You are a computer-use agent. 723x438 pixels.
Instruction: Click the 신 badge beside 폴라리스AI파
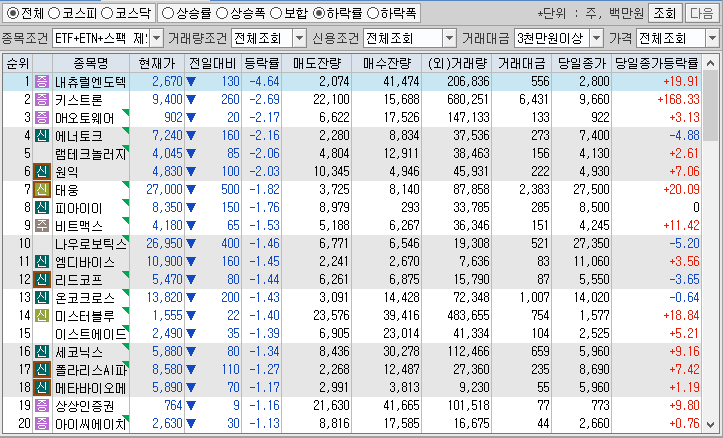point(42,369)
